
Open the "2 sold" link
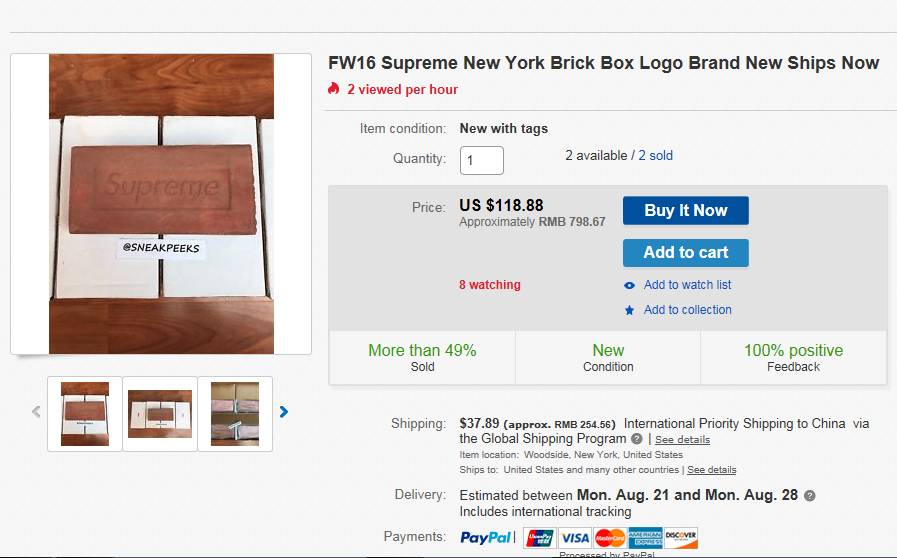(x=656, y=155)
